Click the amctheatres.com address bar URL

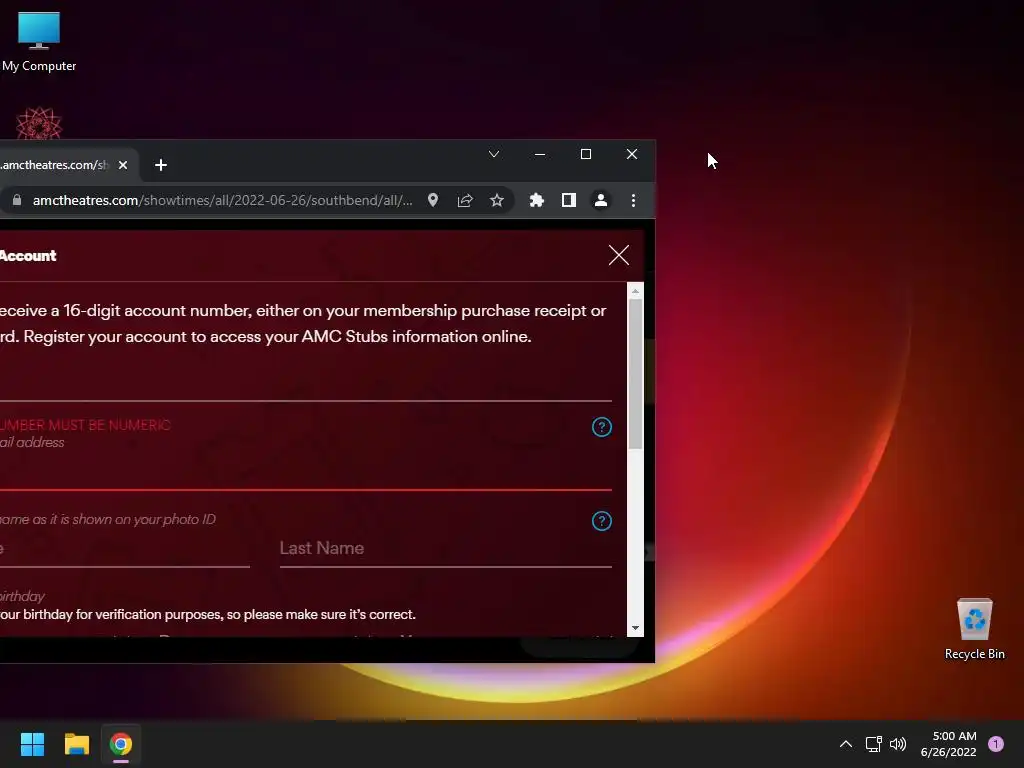point(223,200)
